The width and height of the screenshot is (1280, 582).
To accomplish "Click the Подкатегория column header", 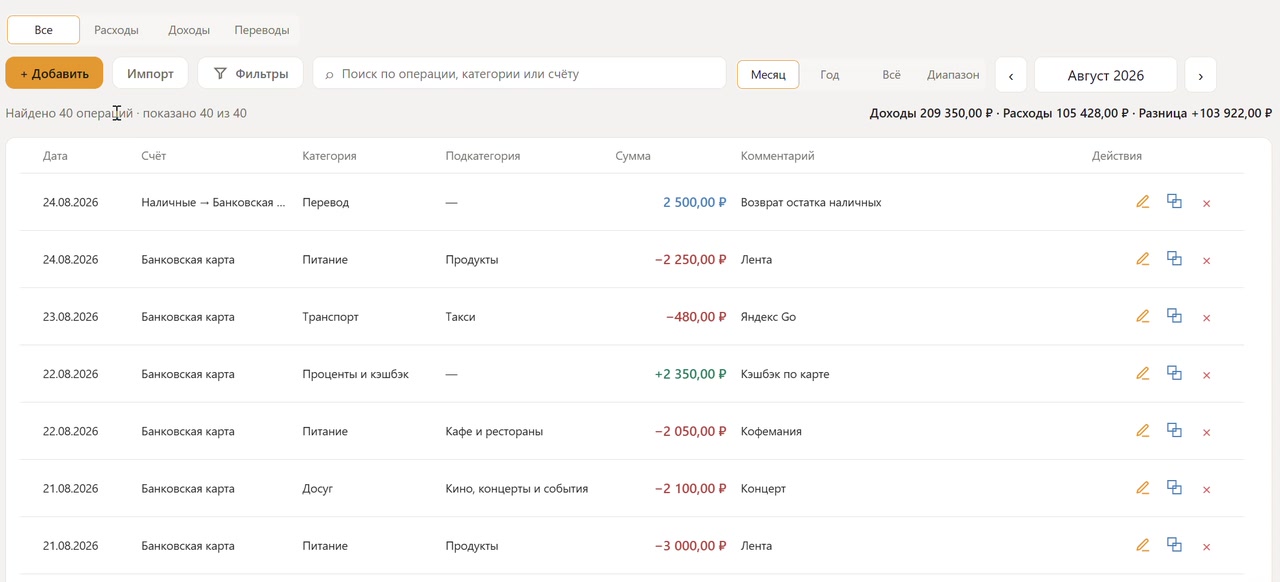I will (483, 156).
